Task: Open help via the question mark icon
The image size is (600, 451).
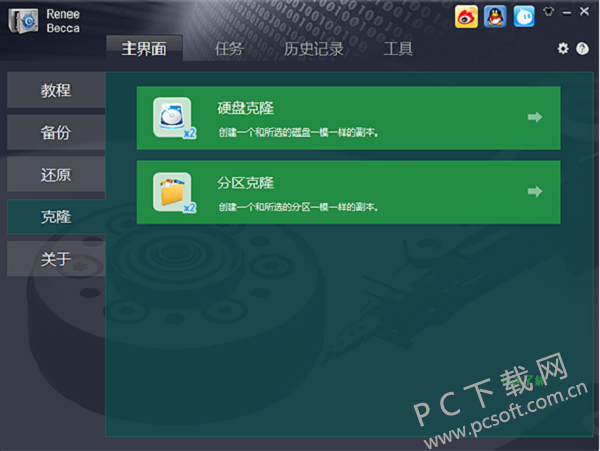Action: pos(582,49)
